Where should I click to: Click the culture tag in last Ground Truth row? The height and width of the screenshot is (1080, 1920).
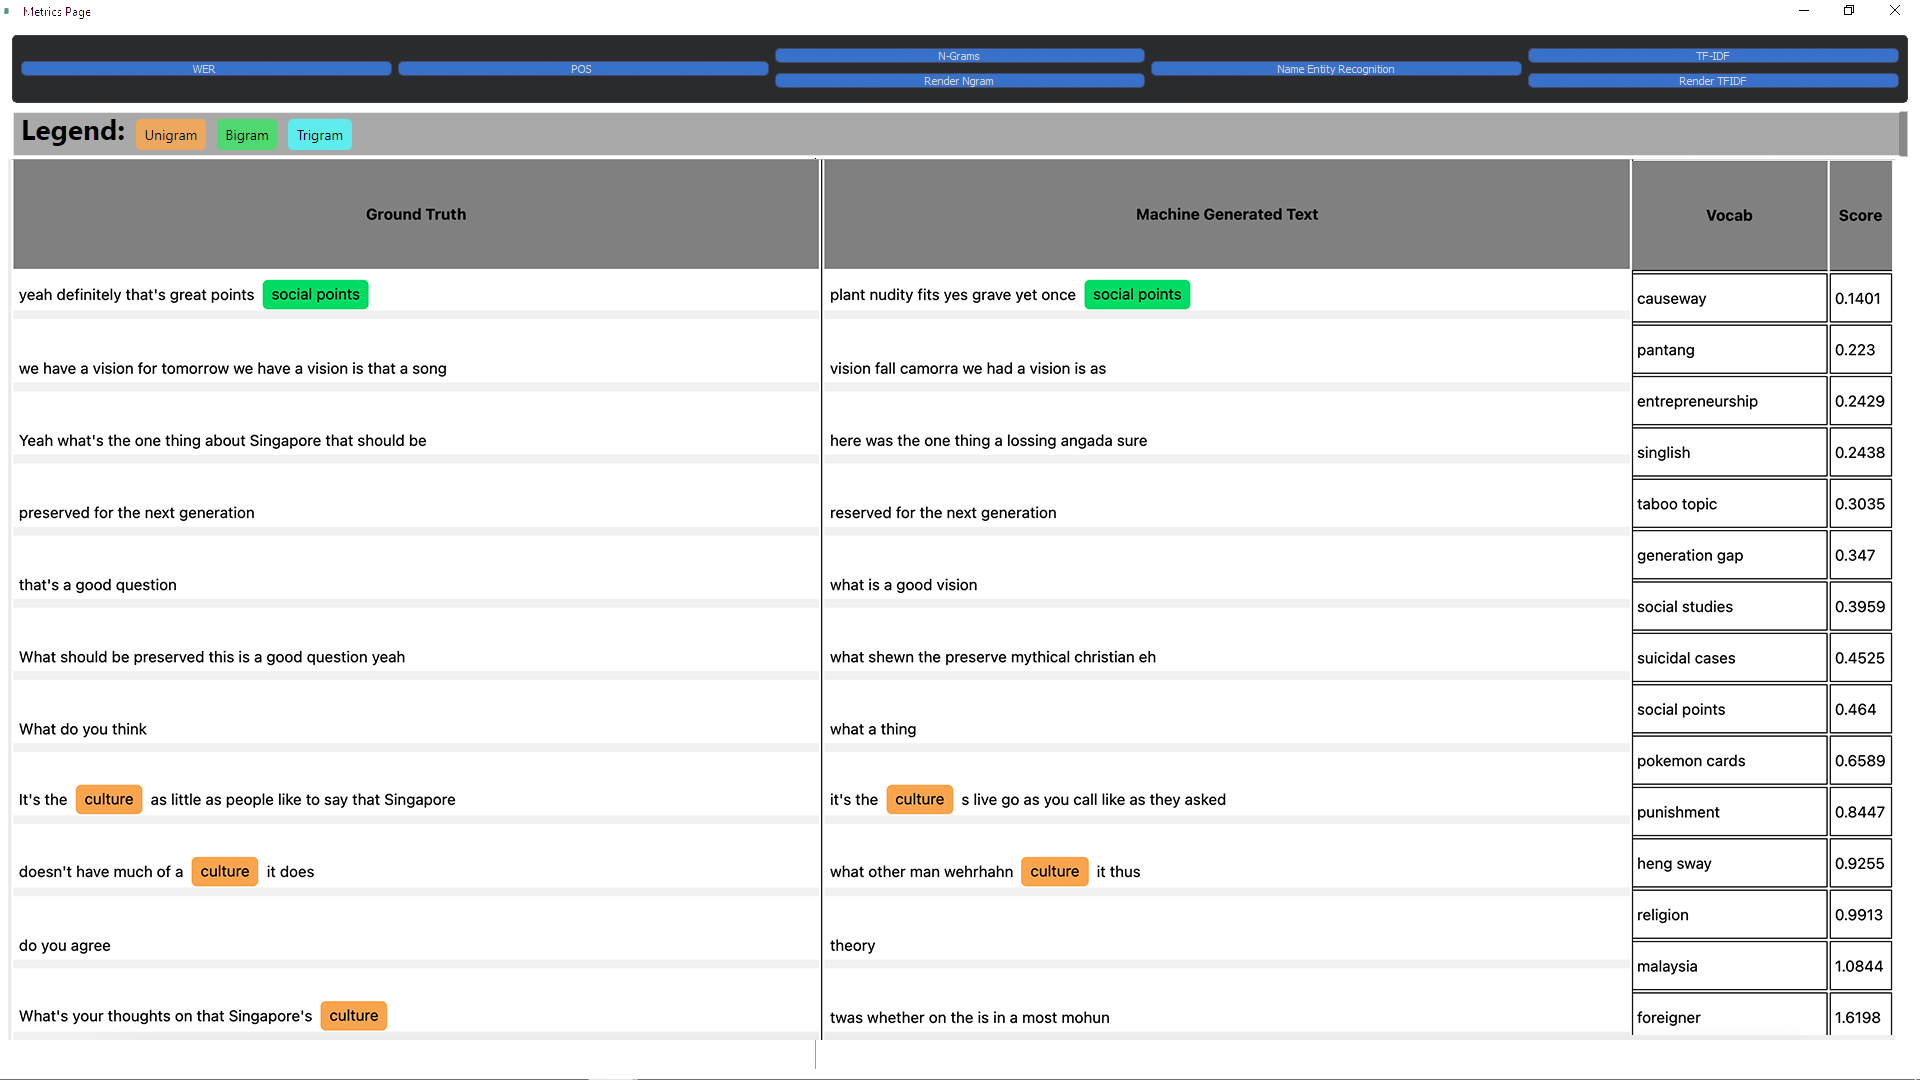pos(353,1014)
